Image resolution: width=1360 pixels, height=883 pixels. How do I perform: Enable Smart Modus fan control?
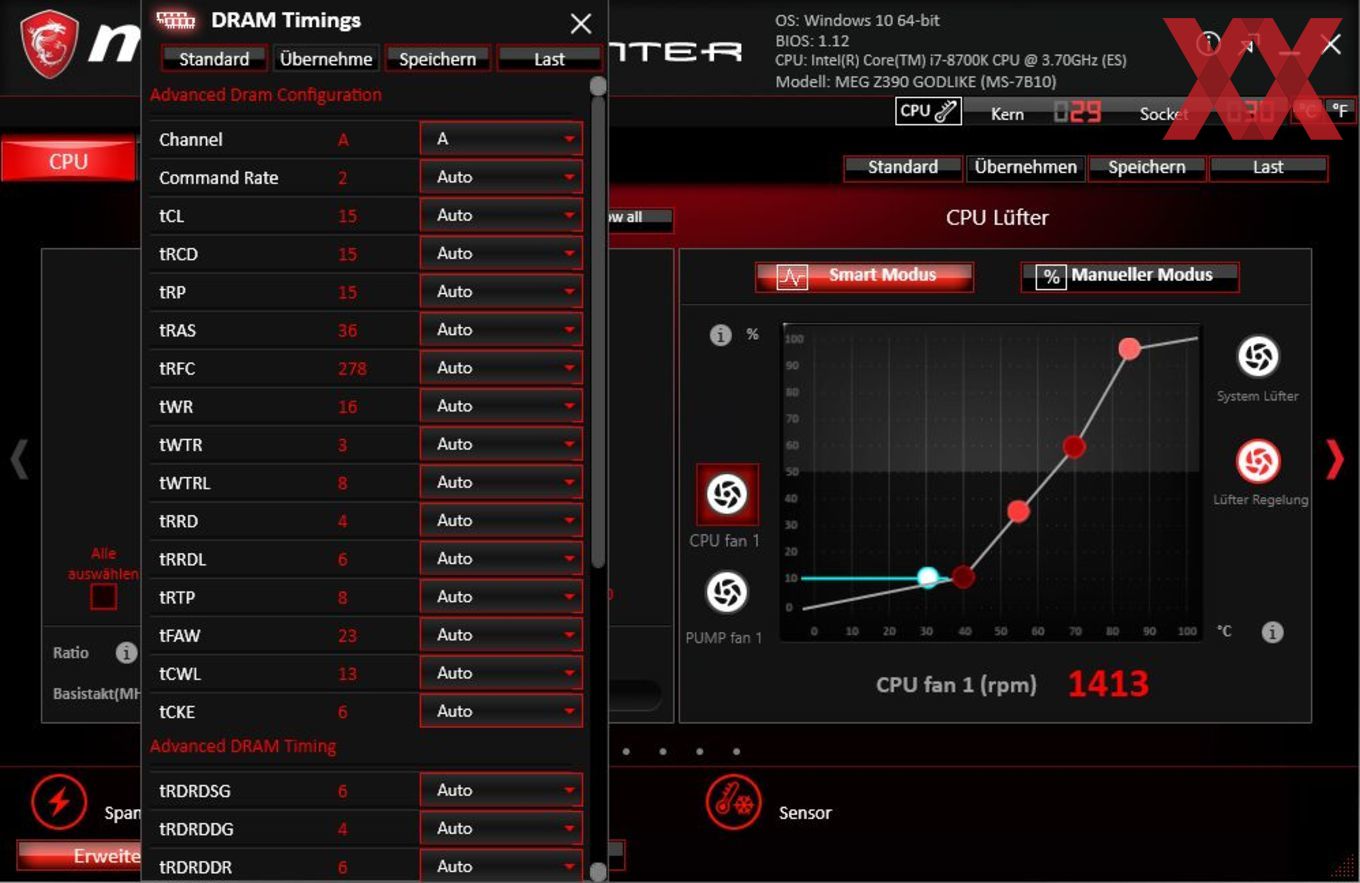point(864,276)
